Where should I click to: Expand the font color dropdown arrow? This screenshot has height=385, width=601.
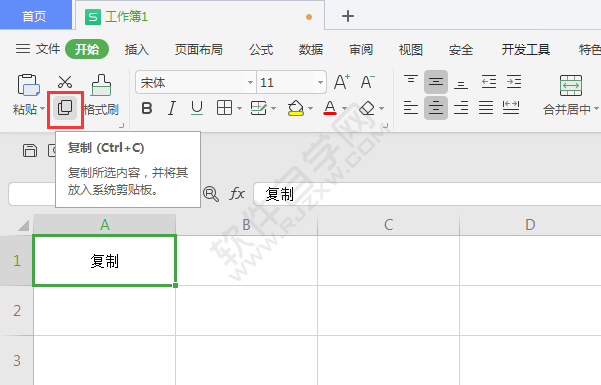tap(344, 109)
